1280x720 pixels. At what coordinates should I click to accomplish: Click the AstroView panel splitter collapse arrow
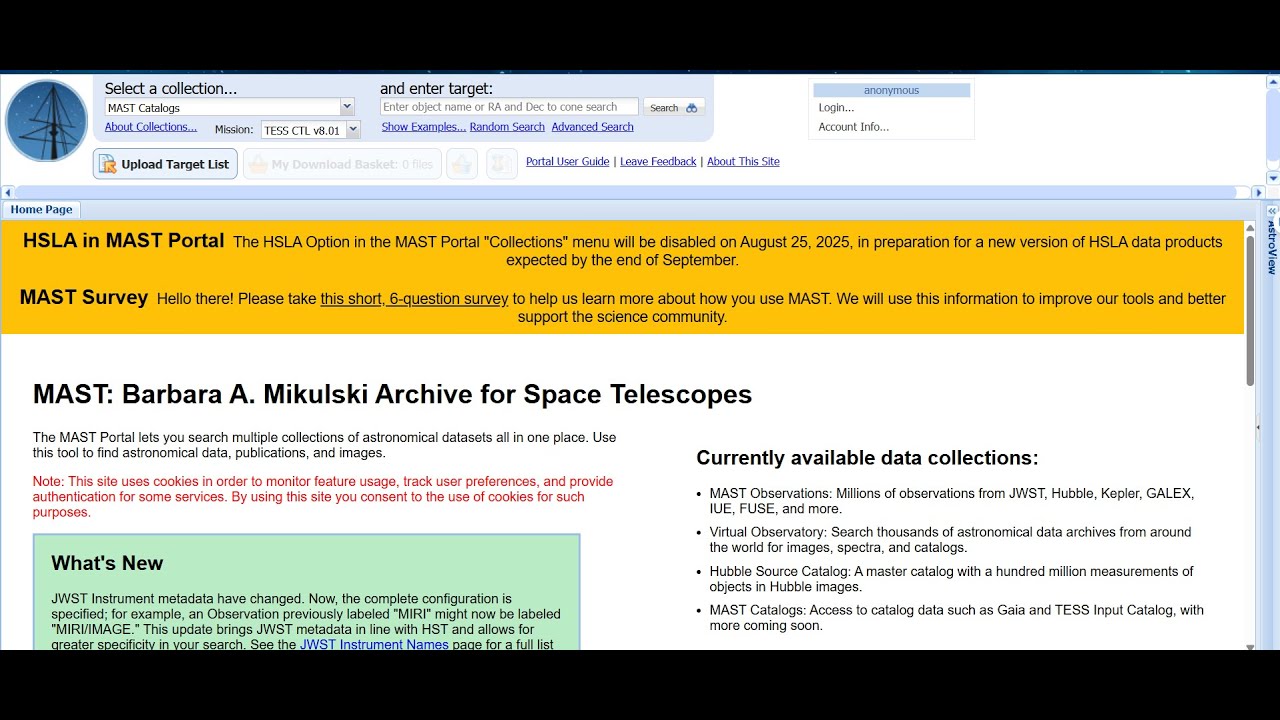pyautogui.click(x=1258, y=427)
